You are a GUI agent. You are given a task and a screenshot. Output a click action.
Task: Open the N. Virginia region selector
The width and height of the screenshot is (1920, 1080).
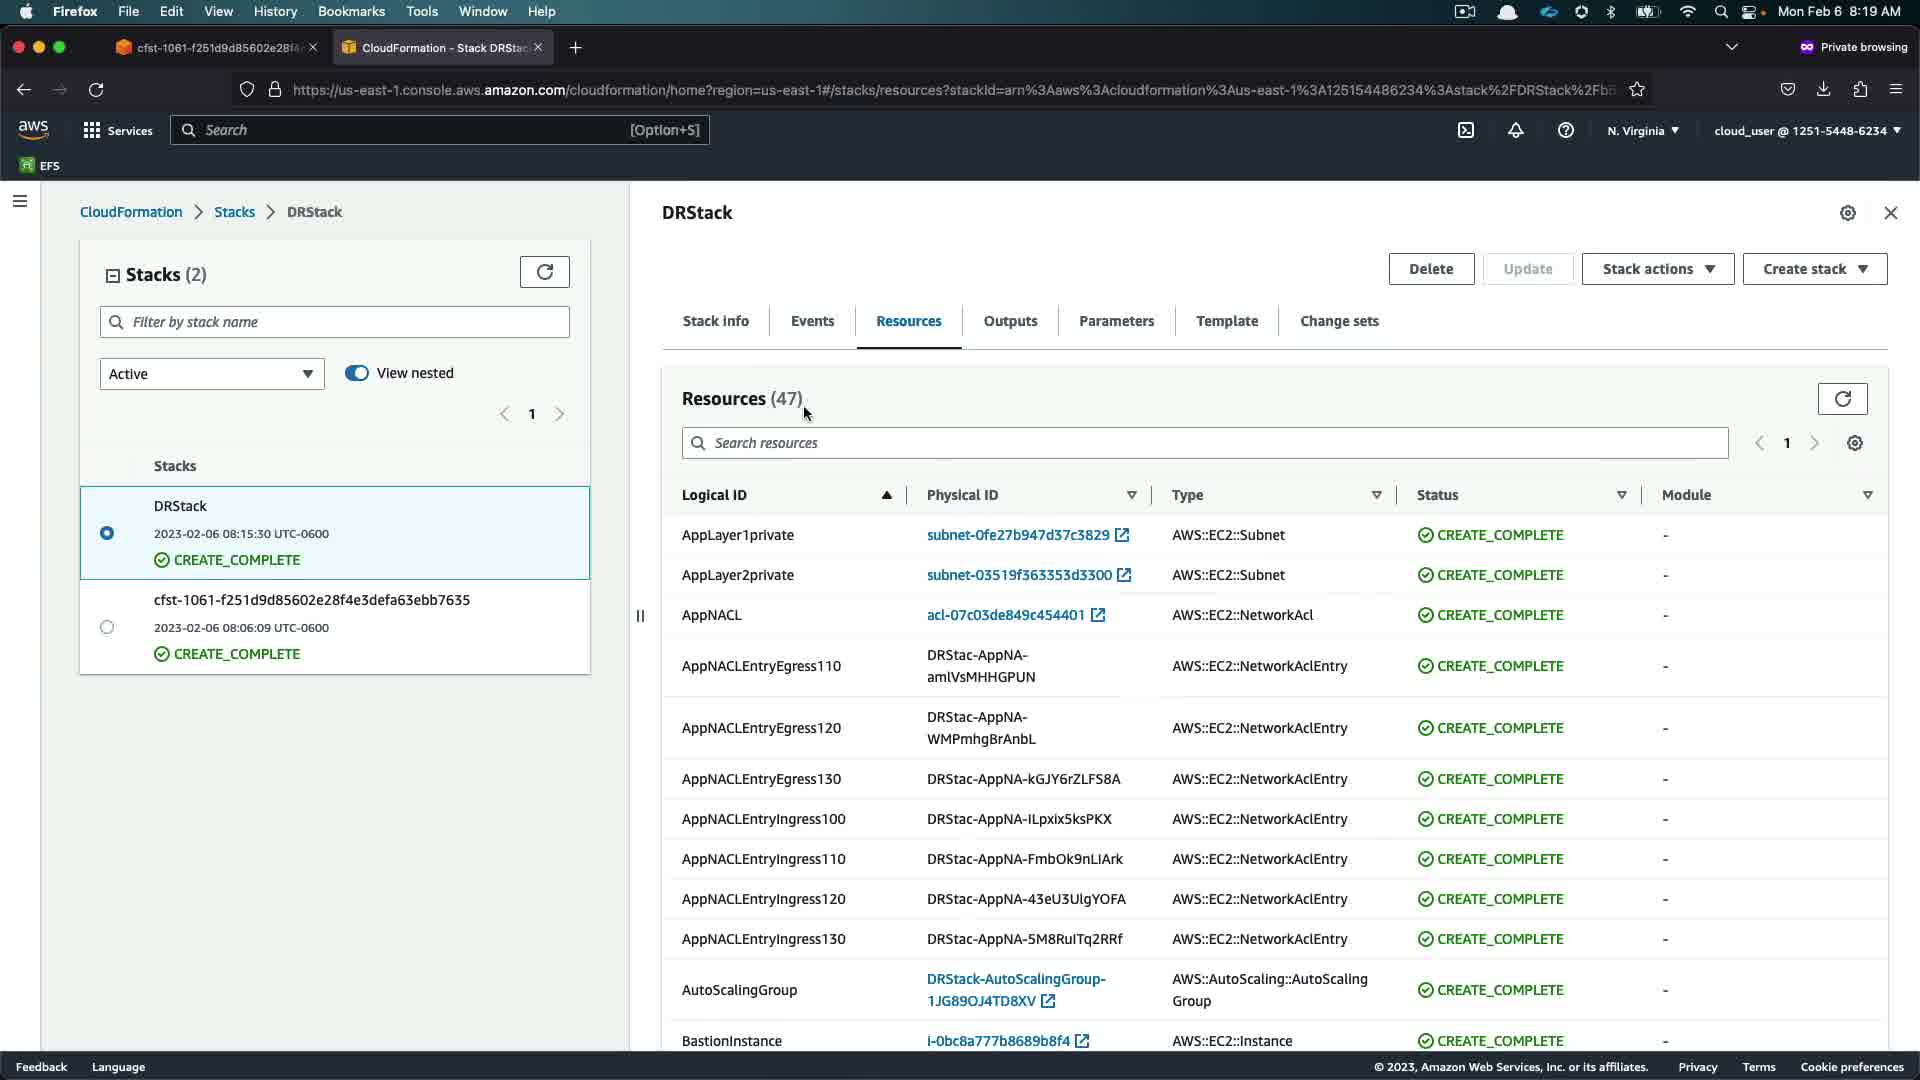1643,131
